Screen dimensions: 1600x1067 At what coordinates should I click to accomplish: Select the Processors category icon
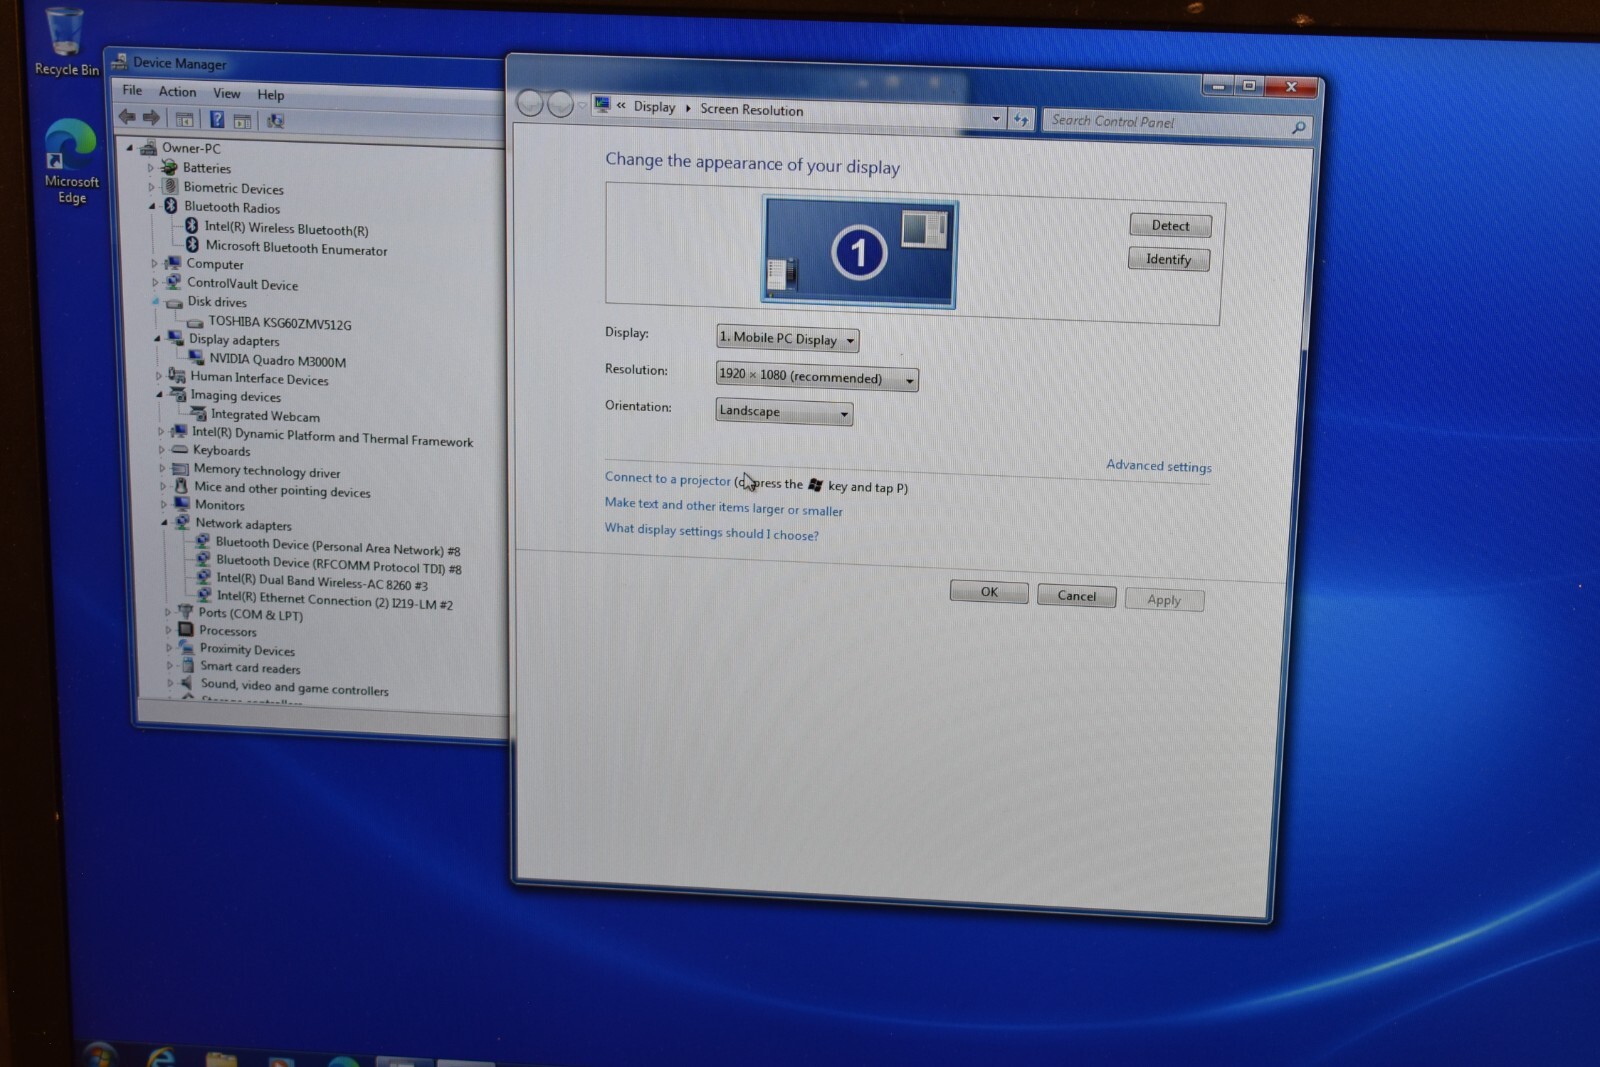pos(185,630)
